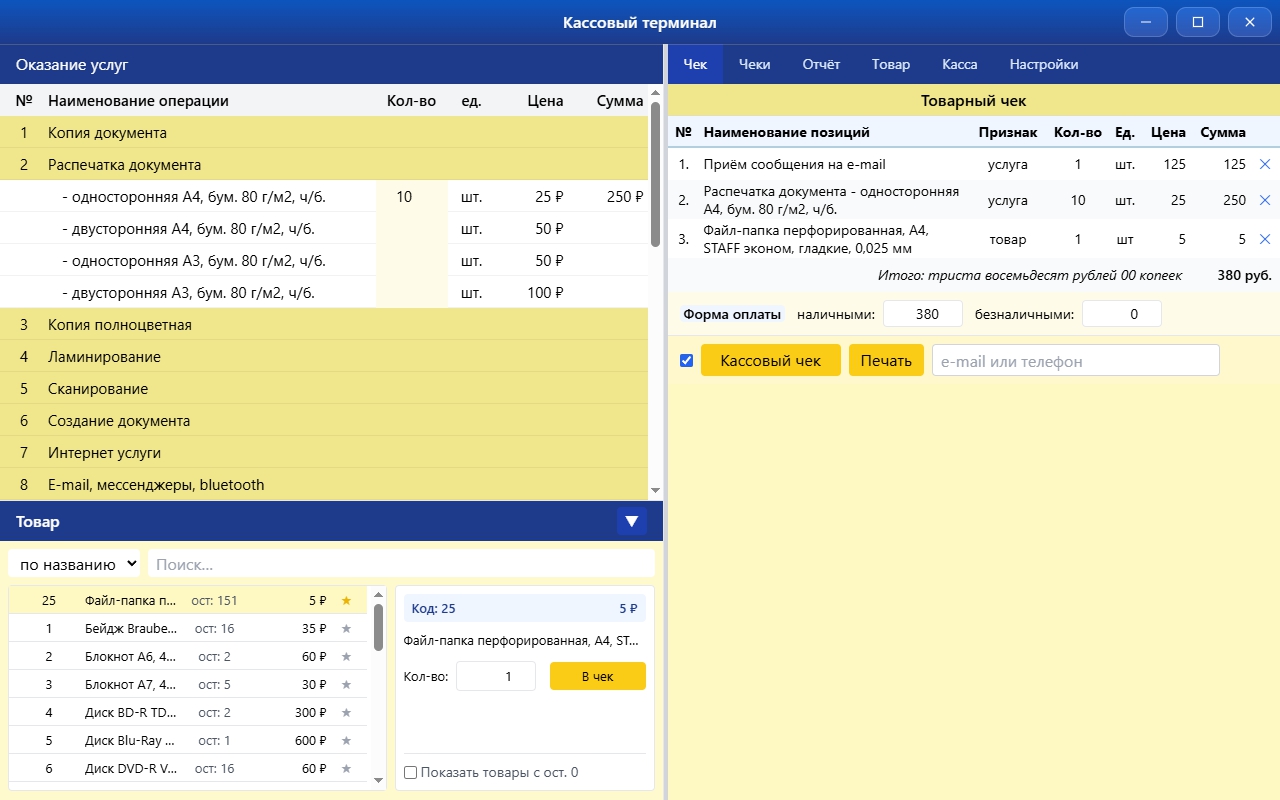
Task: Click the наличными amount field
Action: (923, 314)
